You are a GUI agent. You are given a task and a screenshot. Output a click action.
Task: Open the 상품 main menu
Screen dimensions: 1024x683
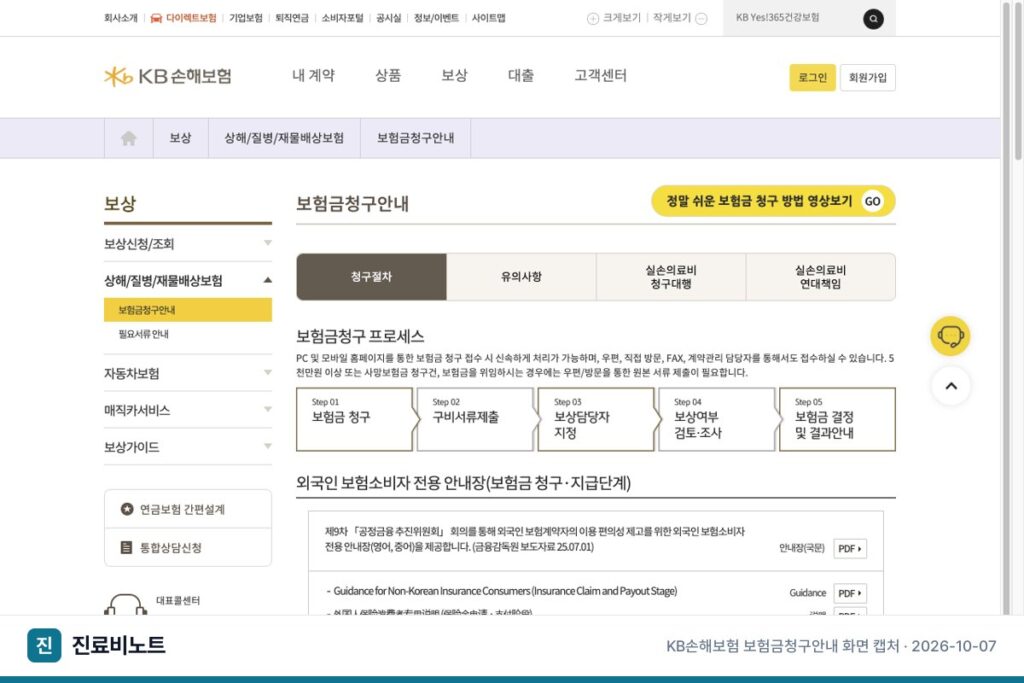coord(388,76)
